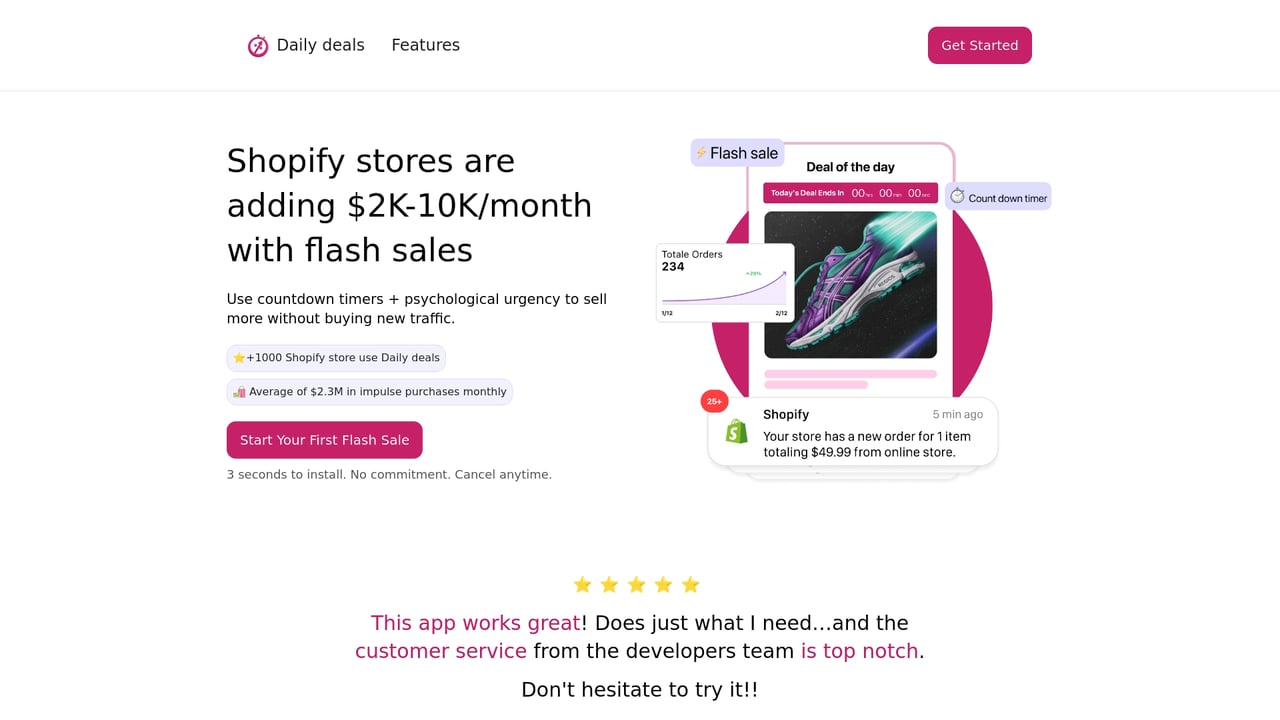The image size is (1280, 720).
Task: Click the star icon in the +1000 Shopify badge
Action: tap(238, 357)
